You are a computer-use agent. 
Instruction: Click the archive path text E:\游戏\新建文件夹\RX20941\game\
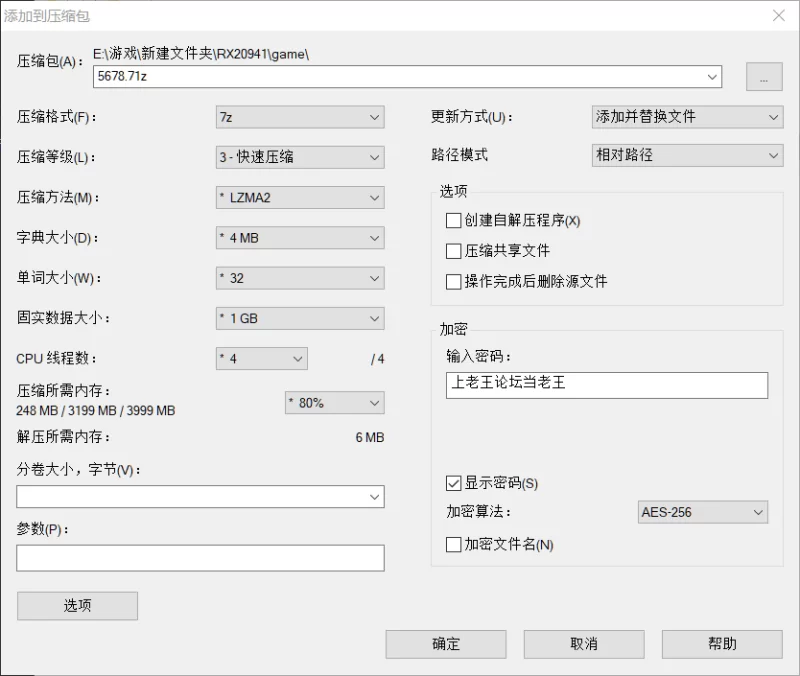pyautogui.click(x=201, y=54)
